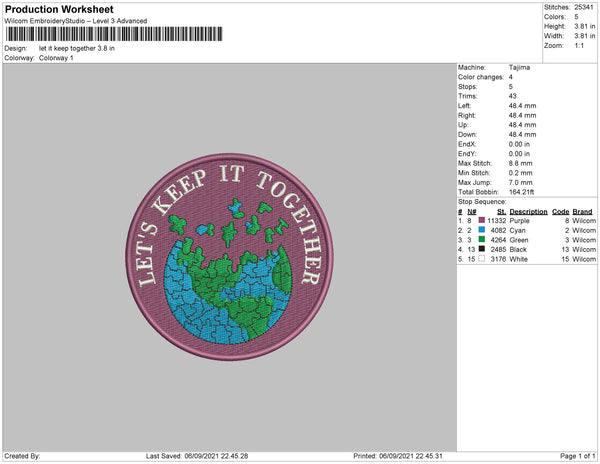The height and width of the screenshot is (464, 600).
Task: Click the barcode under the worksheet title
Action: [114, 34]
